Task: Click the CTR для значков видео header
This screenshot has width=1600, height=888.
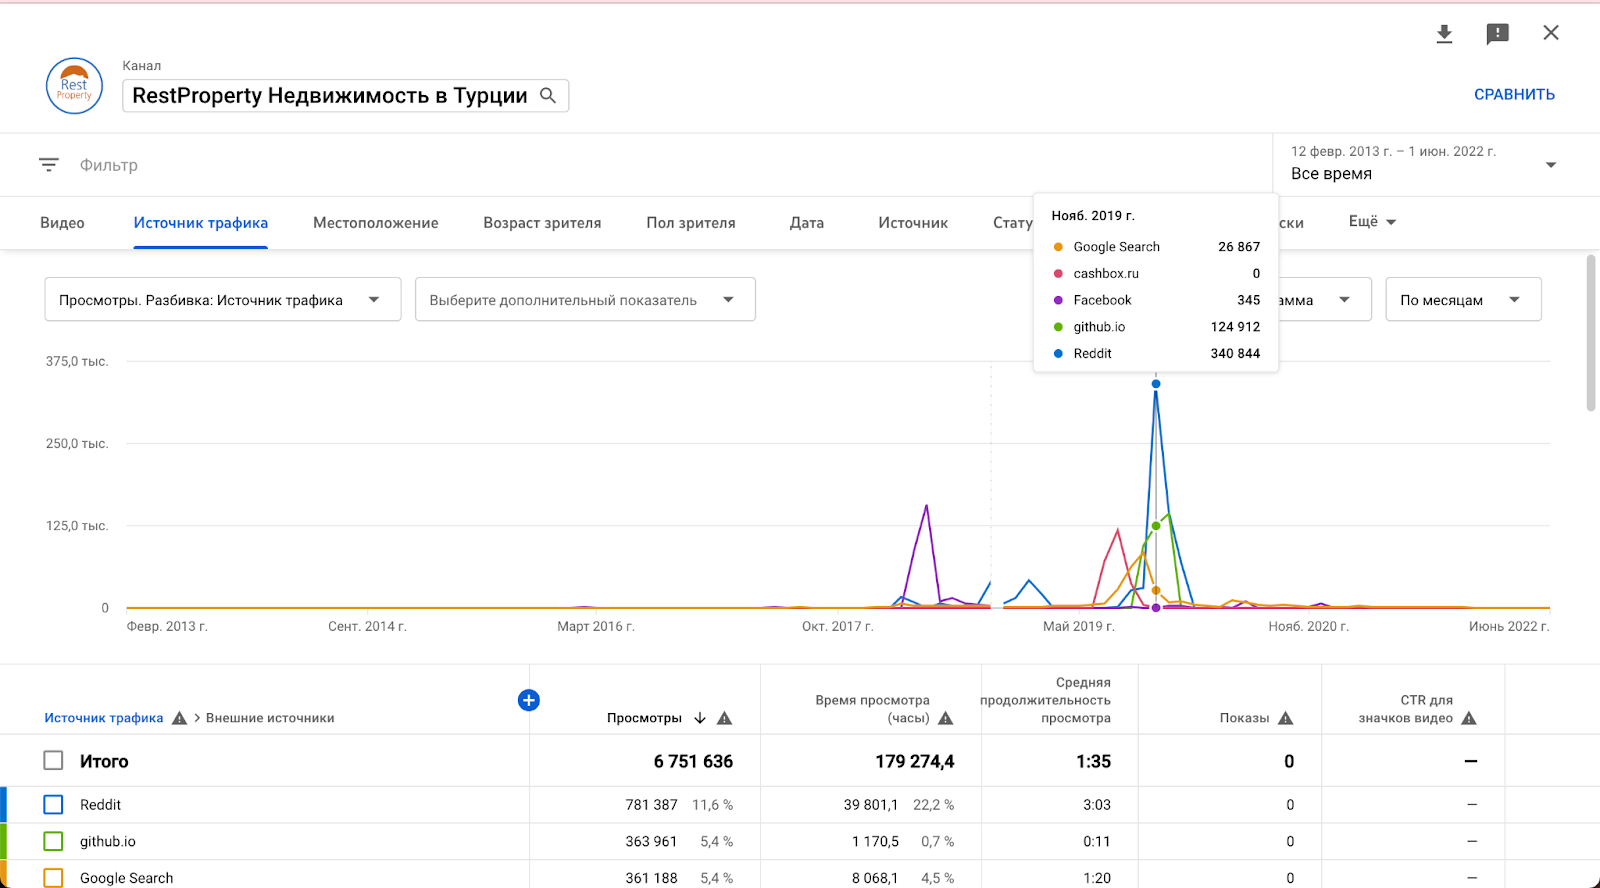Action: pos(1405,709)
